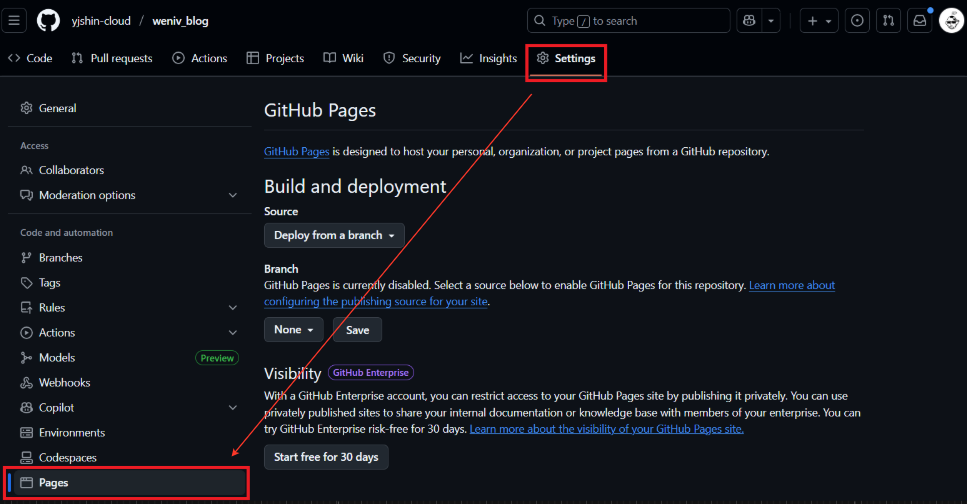Switch to the Settings tab
The image size is (967, 504).
[x=566, y=58]
